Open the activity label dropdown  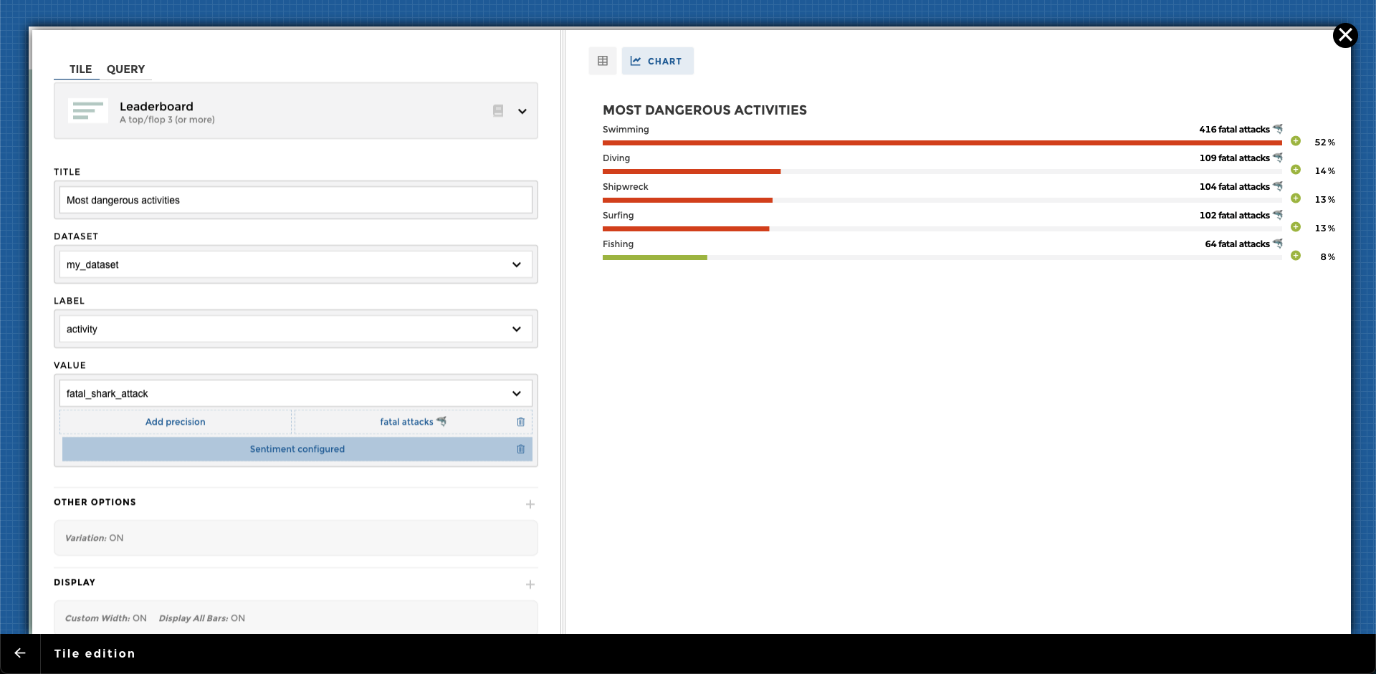coord(296,329)
